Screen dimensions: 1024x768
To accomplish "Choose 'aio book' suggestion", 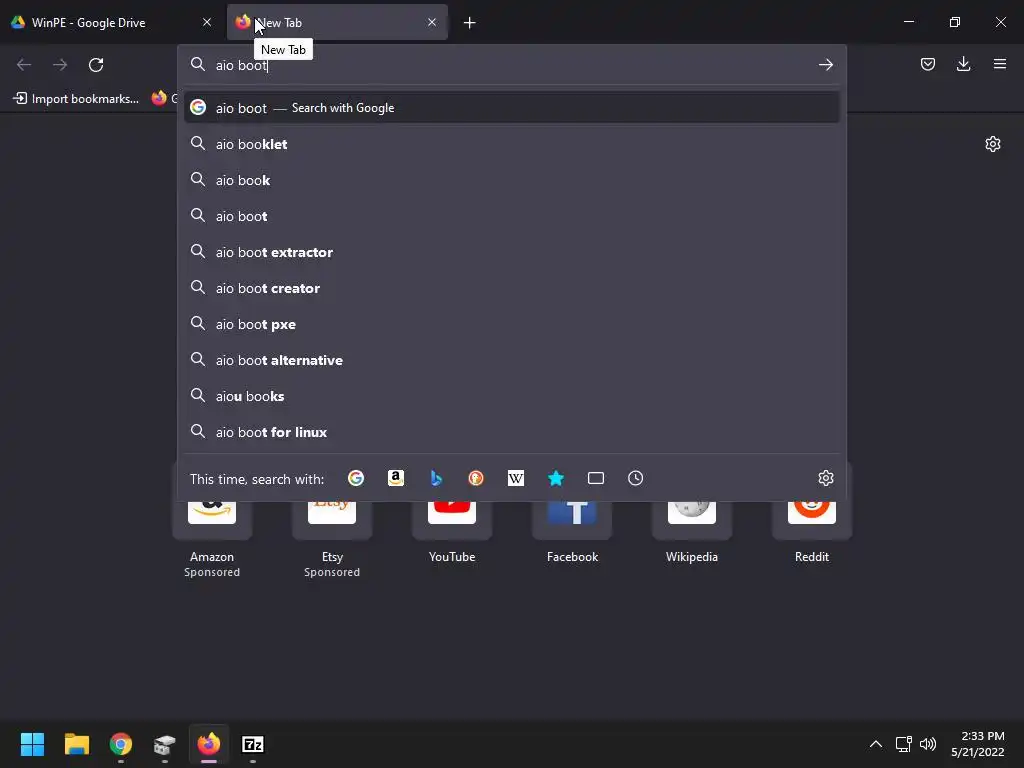I will (511, 180).
